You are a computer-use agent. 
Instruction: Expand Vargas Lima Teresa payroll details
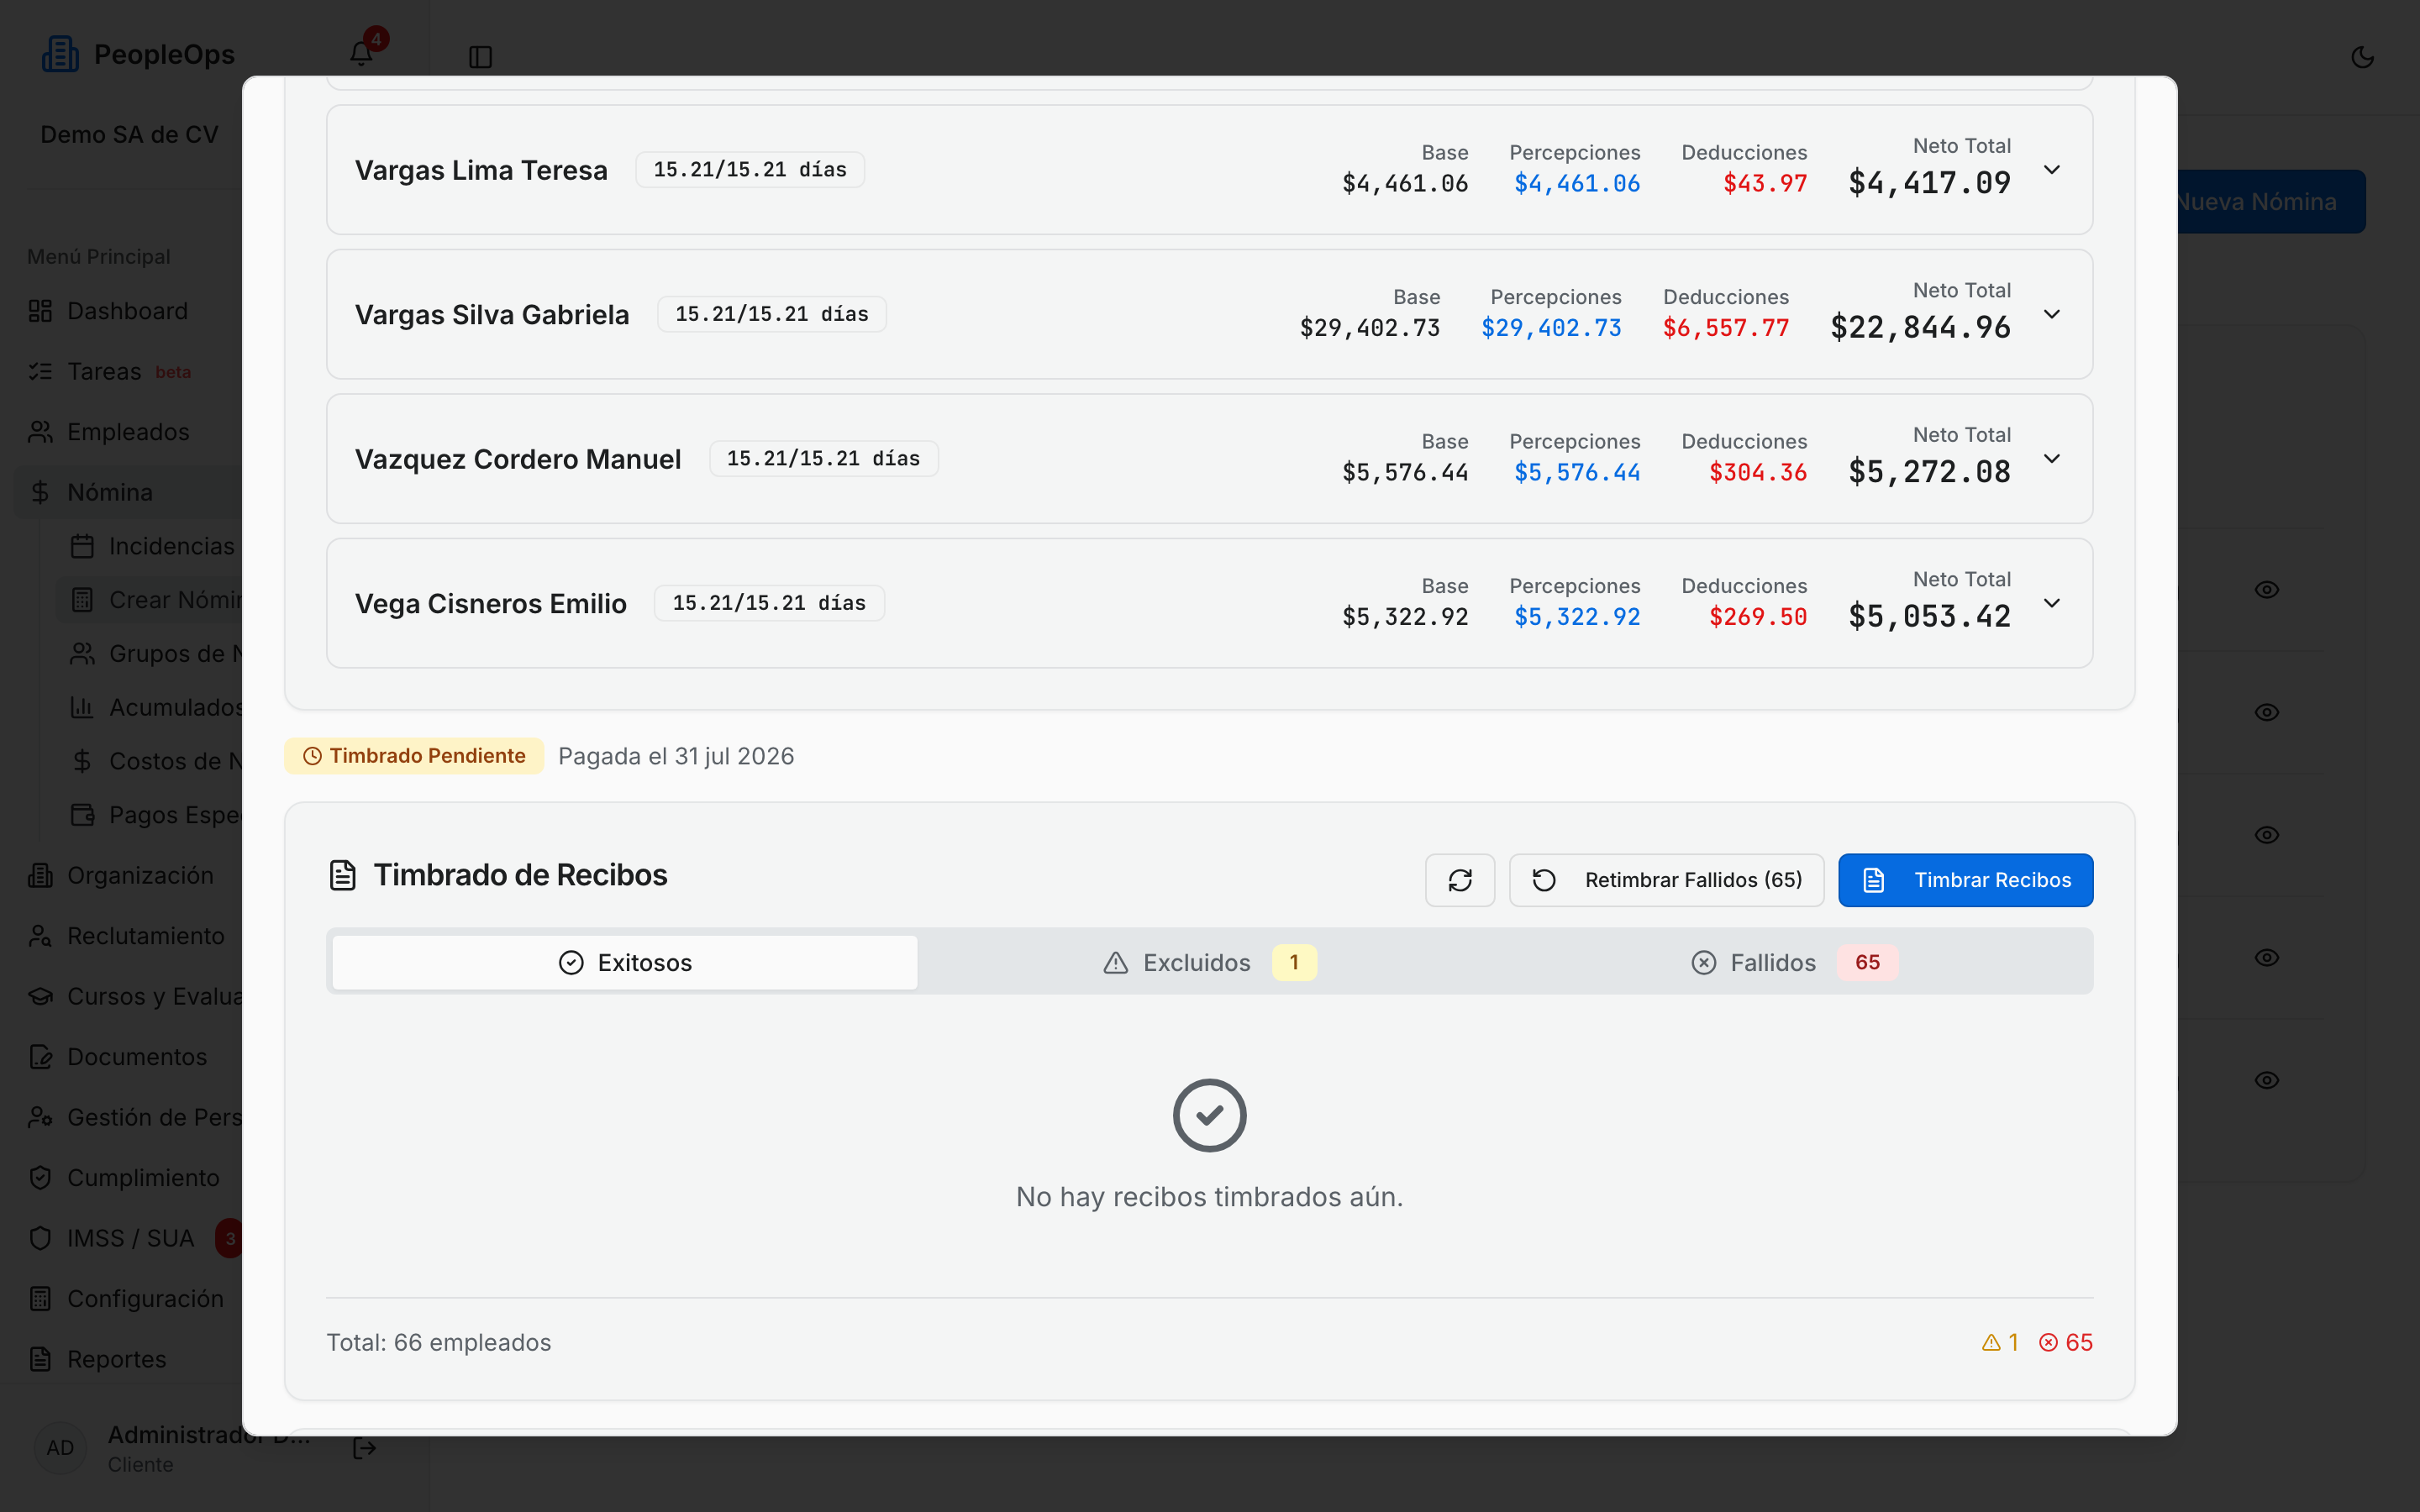[2052, 170]
